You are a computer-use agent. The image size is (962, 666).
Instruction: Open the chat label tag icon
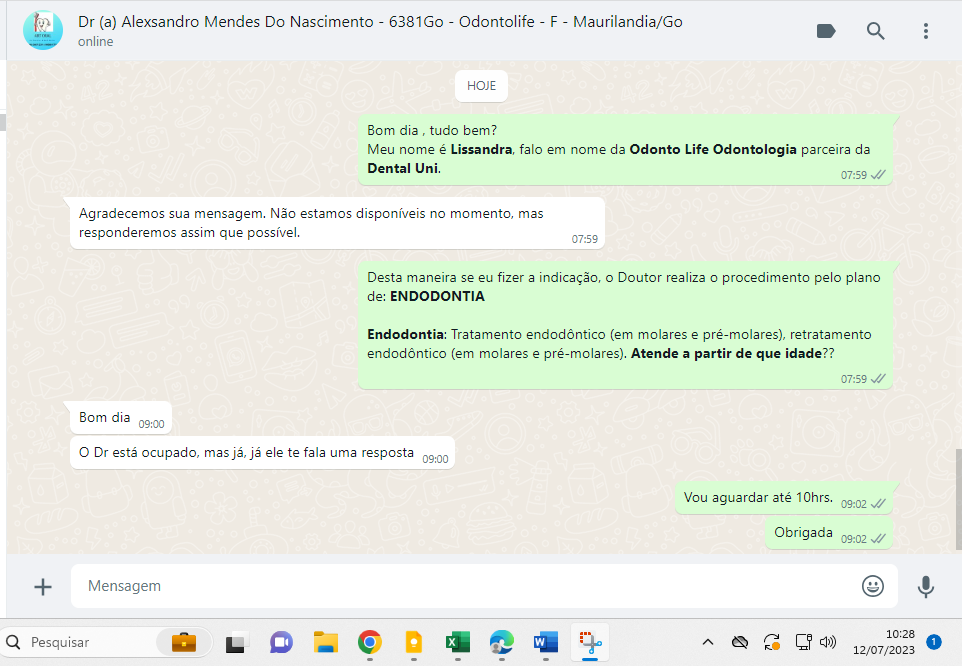click(x=826, y=31)
